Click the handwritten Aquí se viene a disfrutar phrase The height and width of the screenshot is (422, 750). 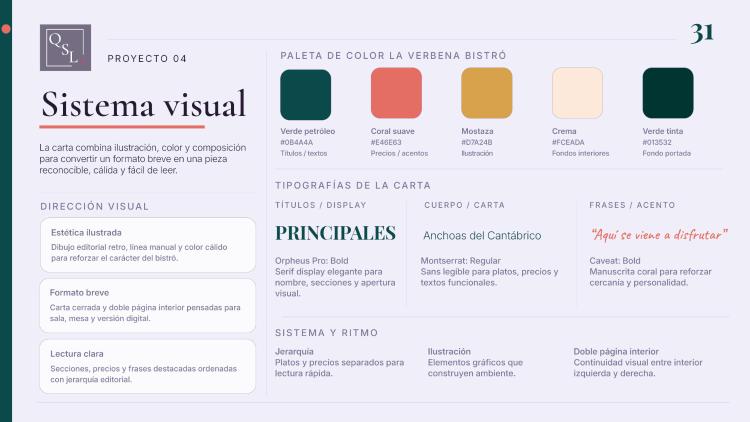pyautogui.click(x=659, y=234)
